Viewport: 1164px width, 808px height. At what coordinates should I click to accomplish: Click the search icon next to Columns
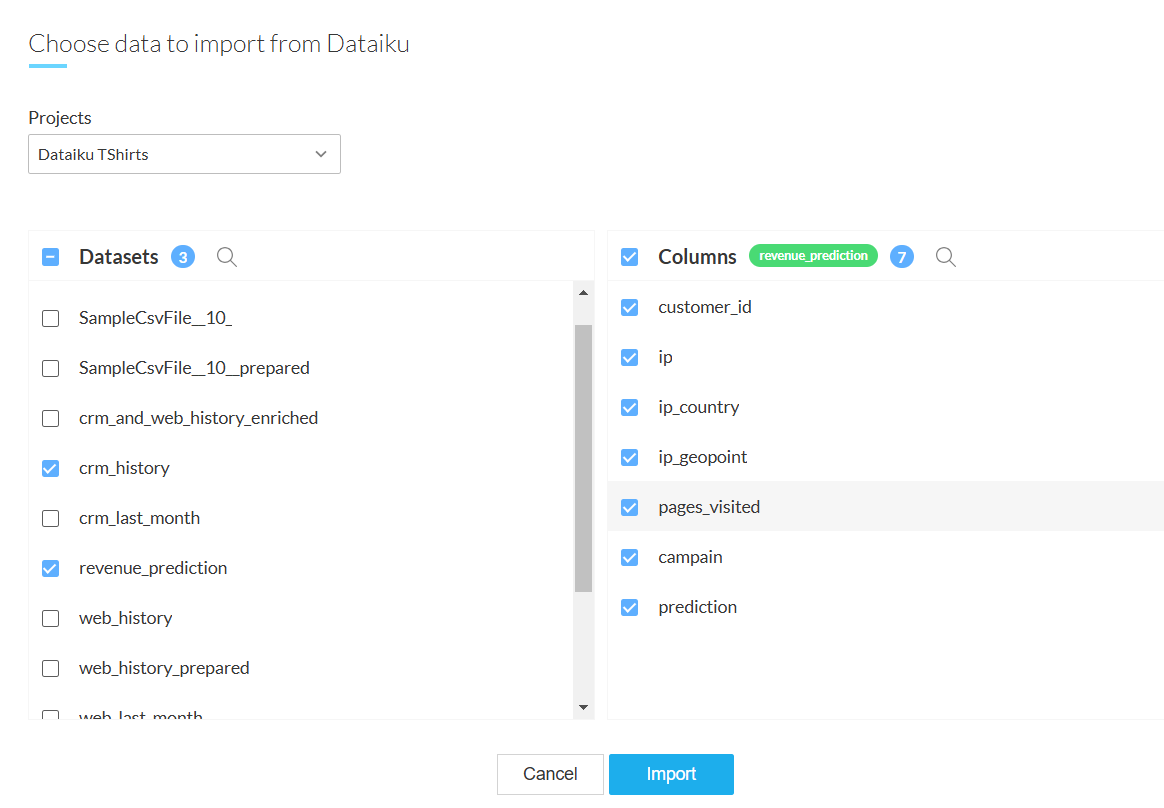tap(945, 257)
